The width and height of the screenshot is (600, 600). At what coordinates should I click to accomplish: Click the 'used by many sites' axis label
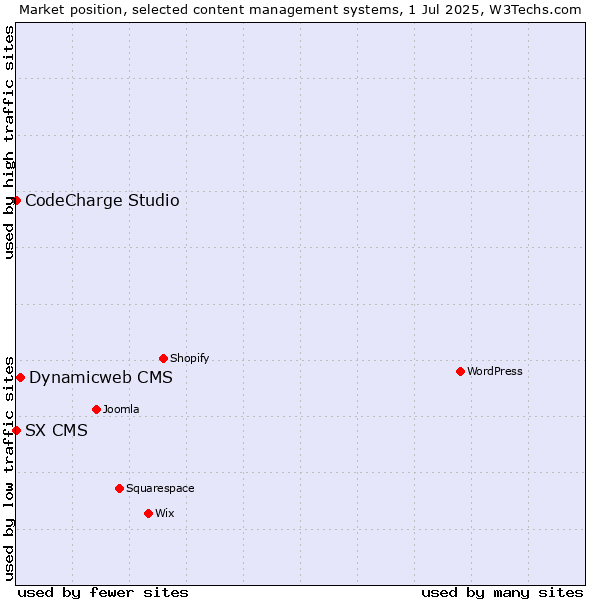pyautogui.click(x=502, y=593)
